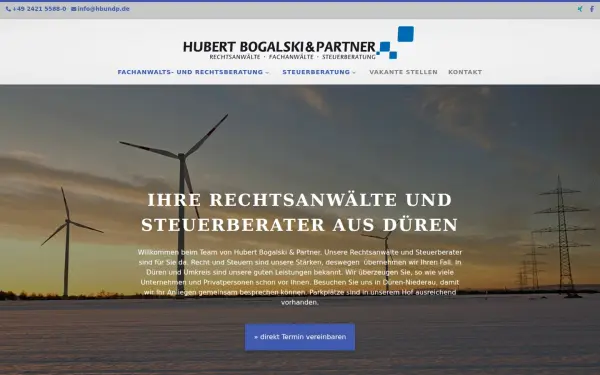The image size is (600, 375).
Task: Click the Hubert Bogalski & Partner logo
Action: pos(298,43)
